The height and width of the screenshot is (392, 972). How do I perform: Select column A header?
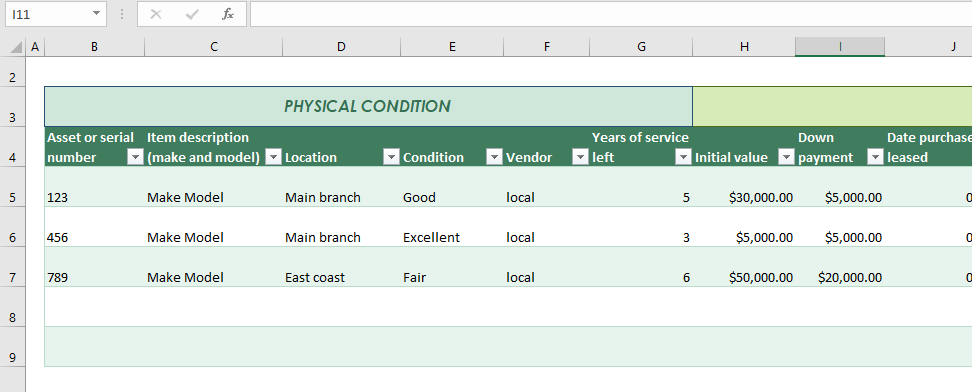(35, 47)
